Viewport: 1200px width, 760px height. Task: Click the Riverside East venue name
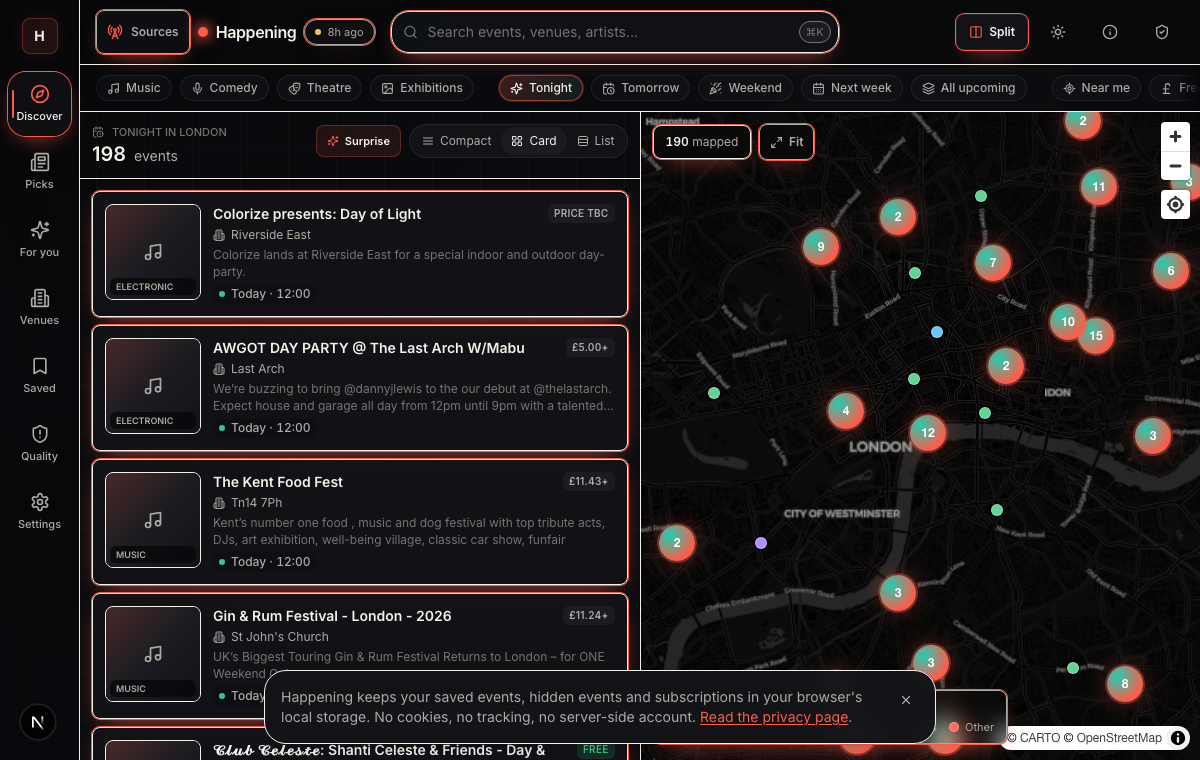tap(271, 235)
